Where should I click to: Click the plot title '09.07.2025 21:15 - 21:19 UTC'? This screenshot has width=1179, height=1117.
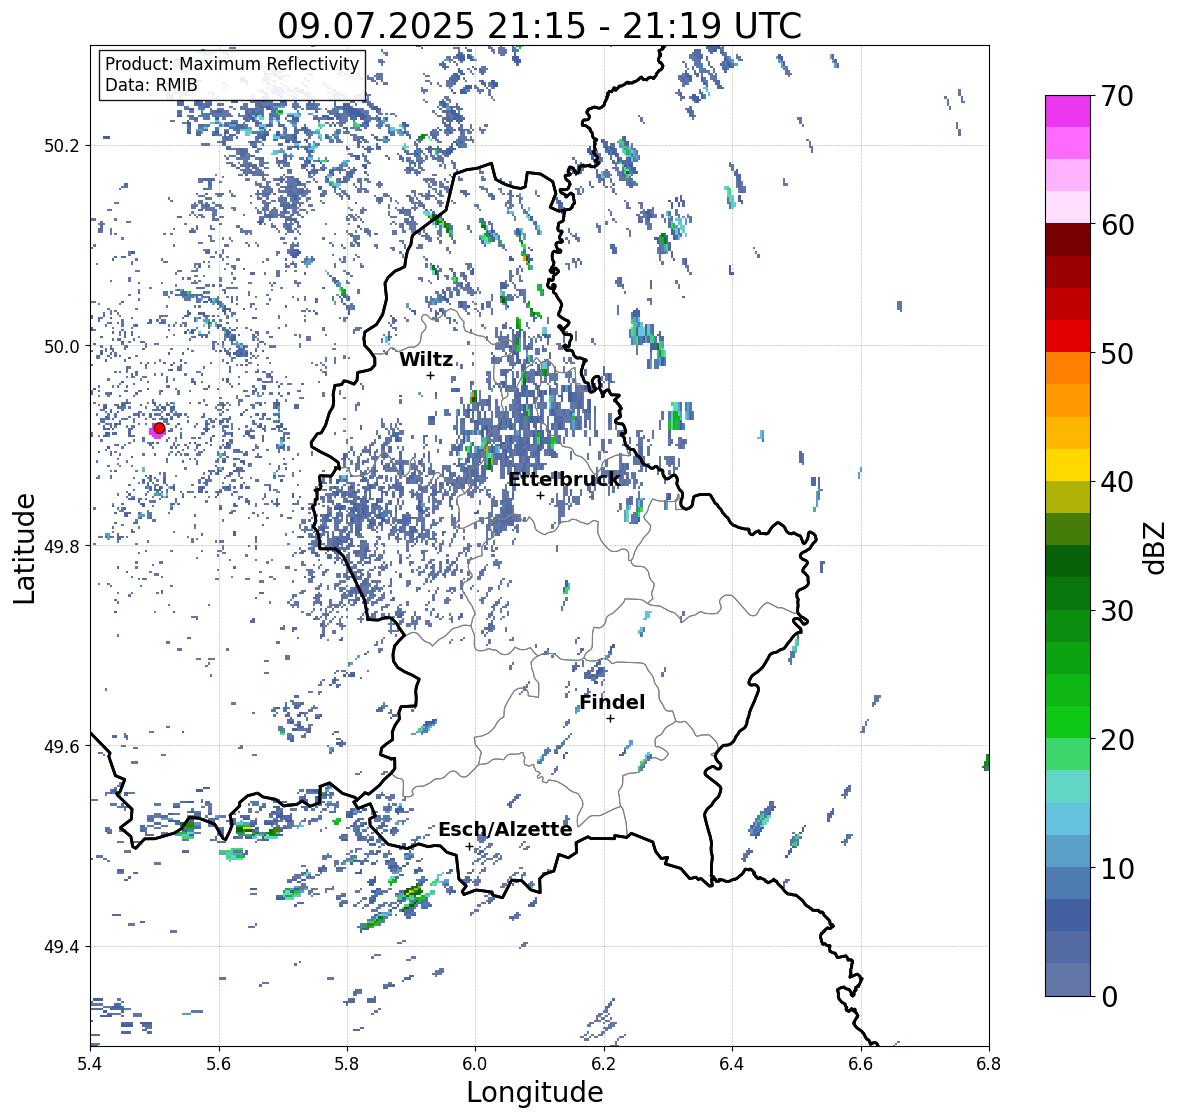[x=539, y=26]
